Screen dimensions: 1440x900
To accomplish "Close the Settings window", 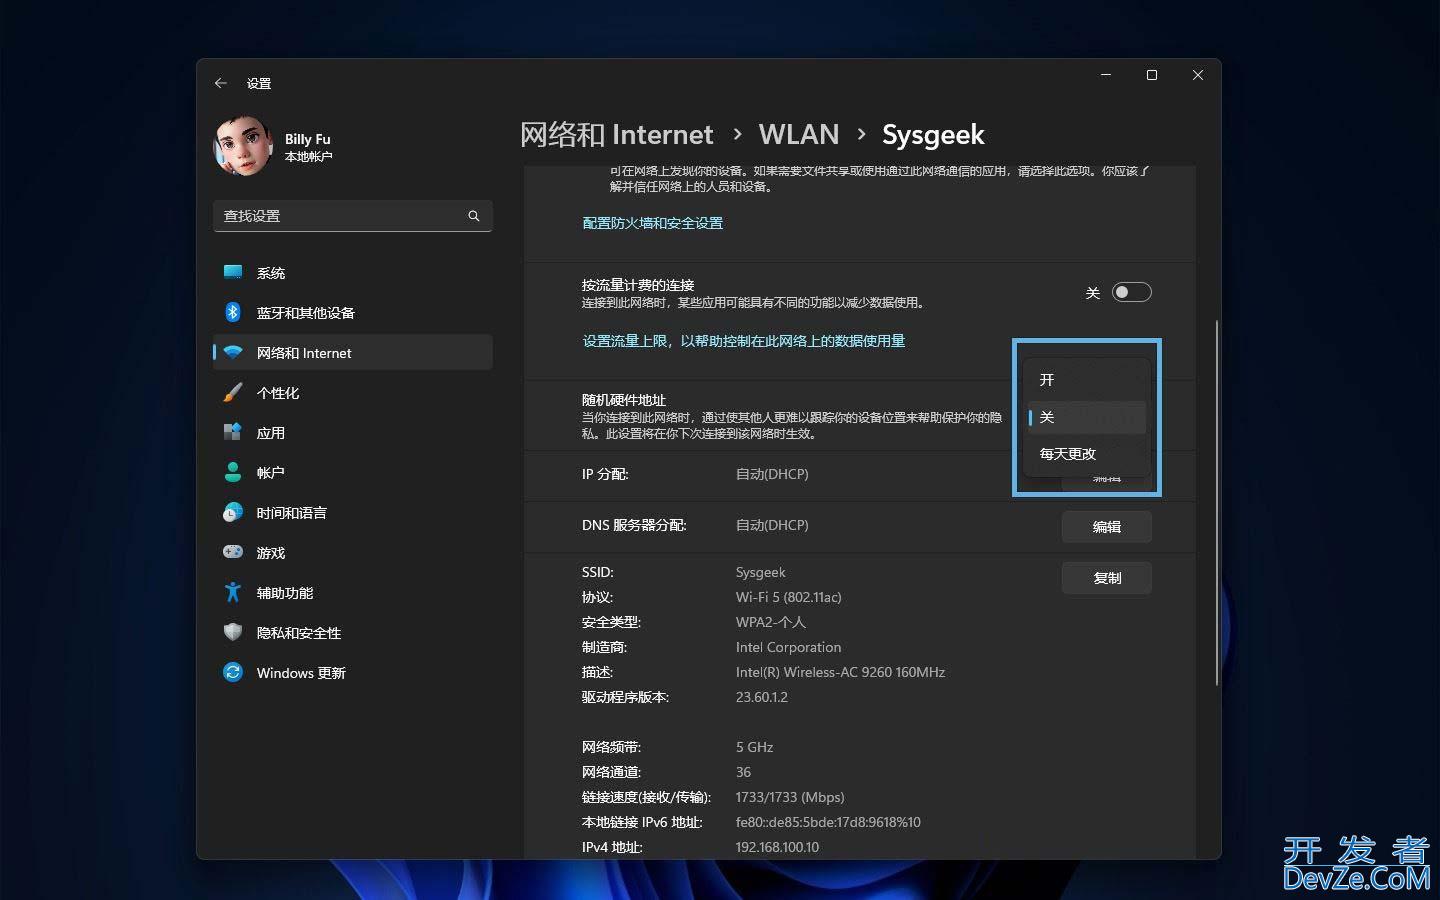I will pyautogui.click(x=1198, y=75).
